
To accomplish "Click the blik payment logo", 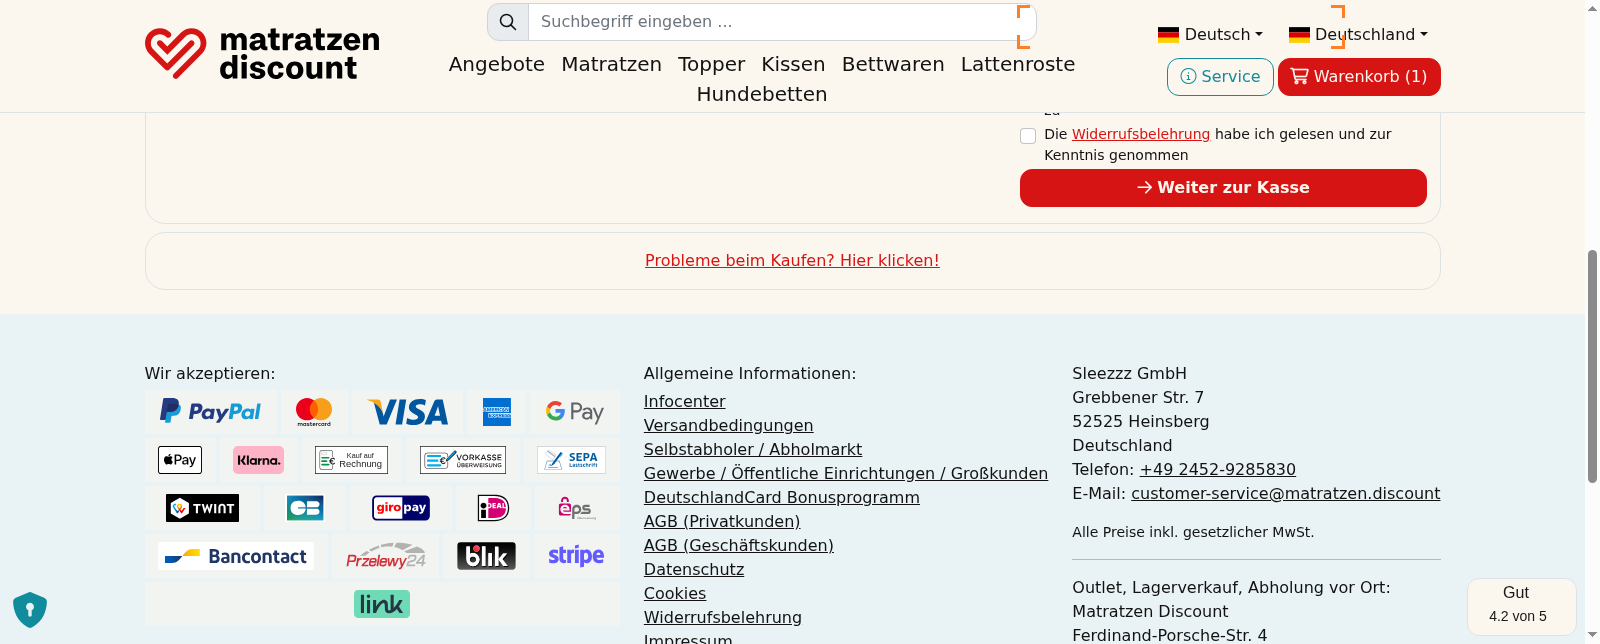I will (x=486, y=556).
